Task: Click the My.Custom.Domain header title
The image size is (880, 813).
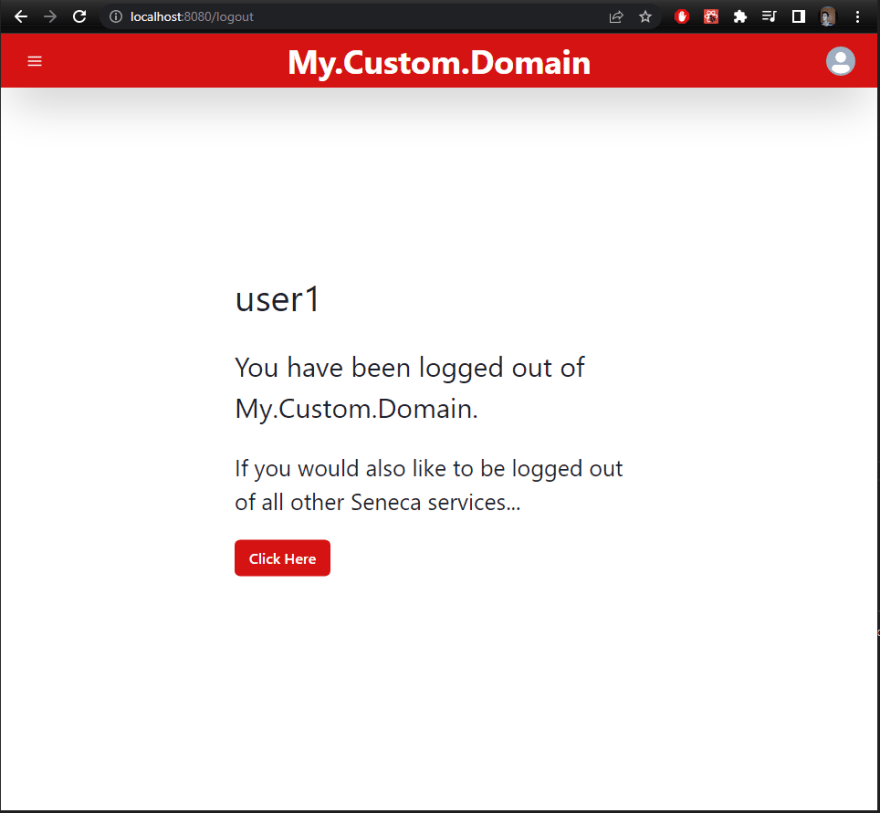Action: tap(439, 62)
